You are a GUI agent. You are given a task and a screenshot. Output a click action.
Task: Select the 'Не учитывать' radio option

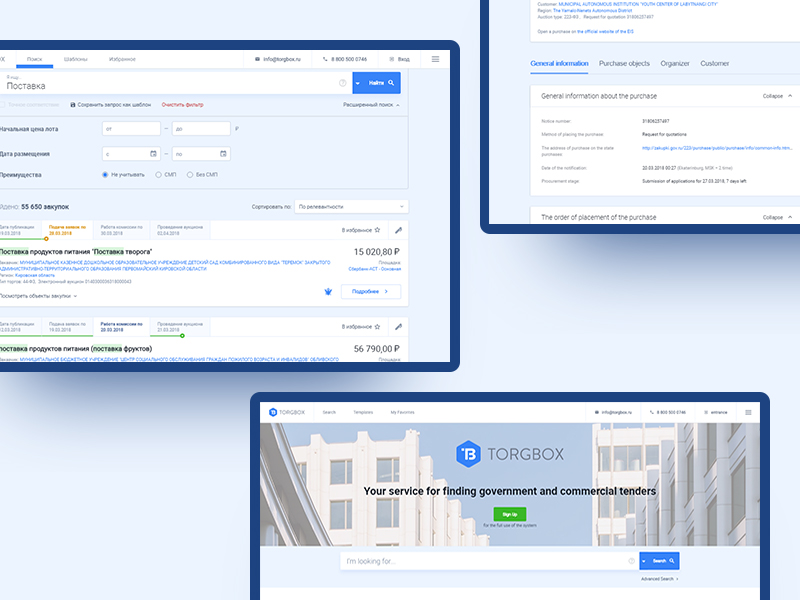tap(106, 175)
